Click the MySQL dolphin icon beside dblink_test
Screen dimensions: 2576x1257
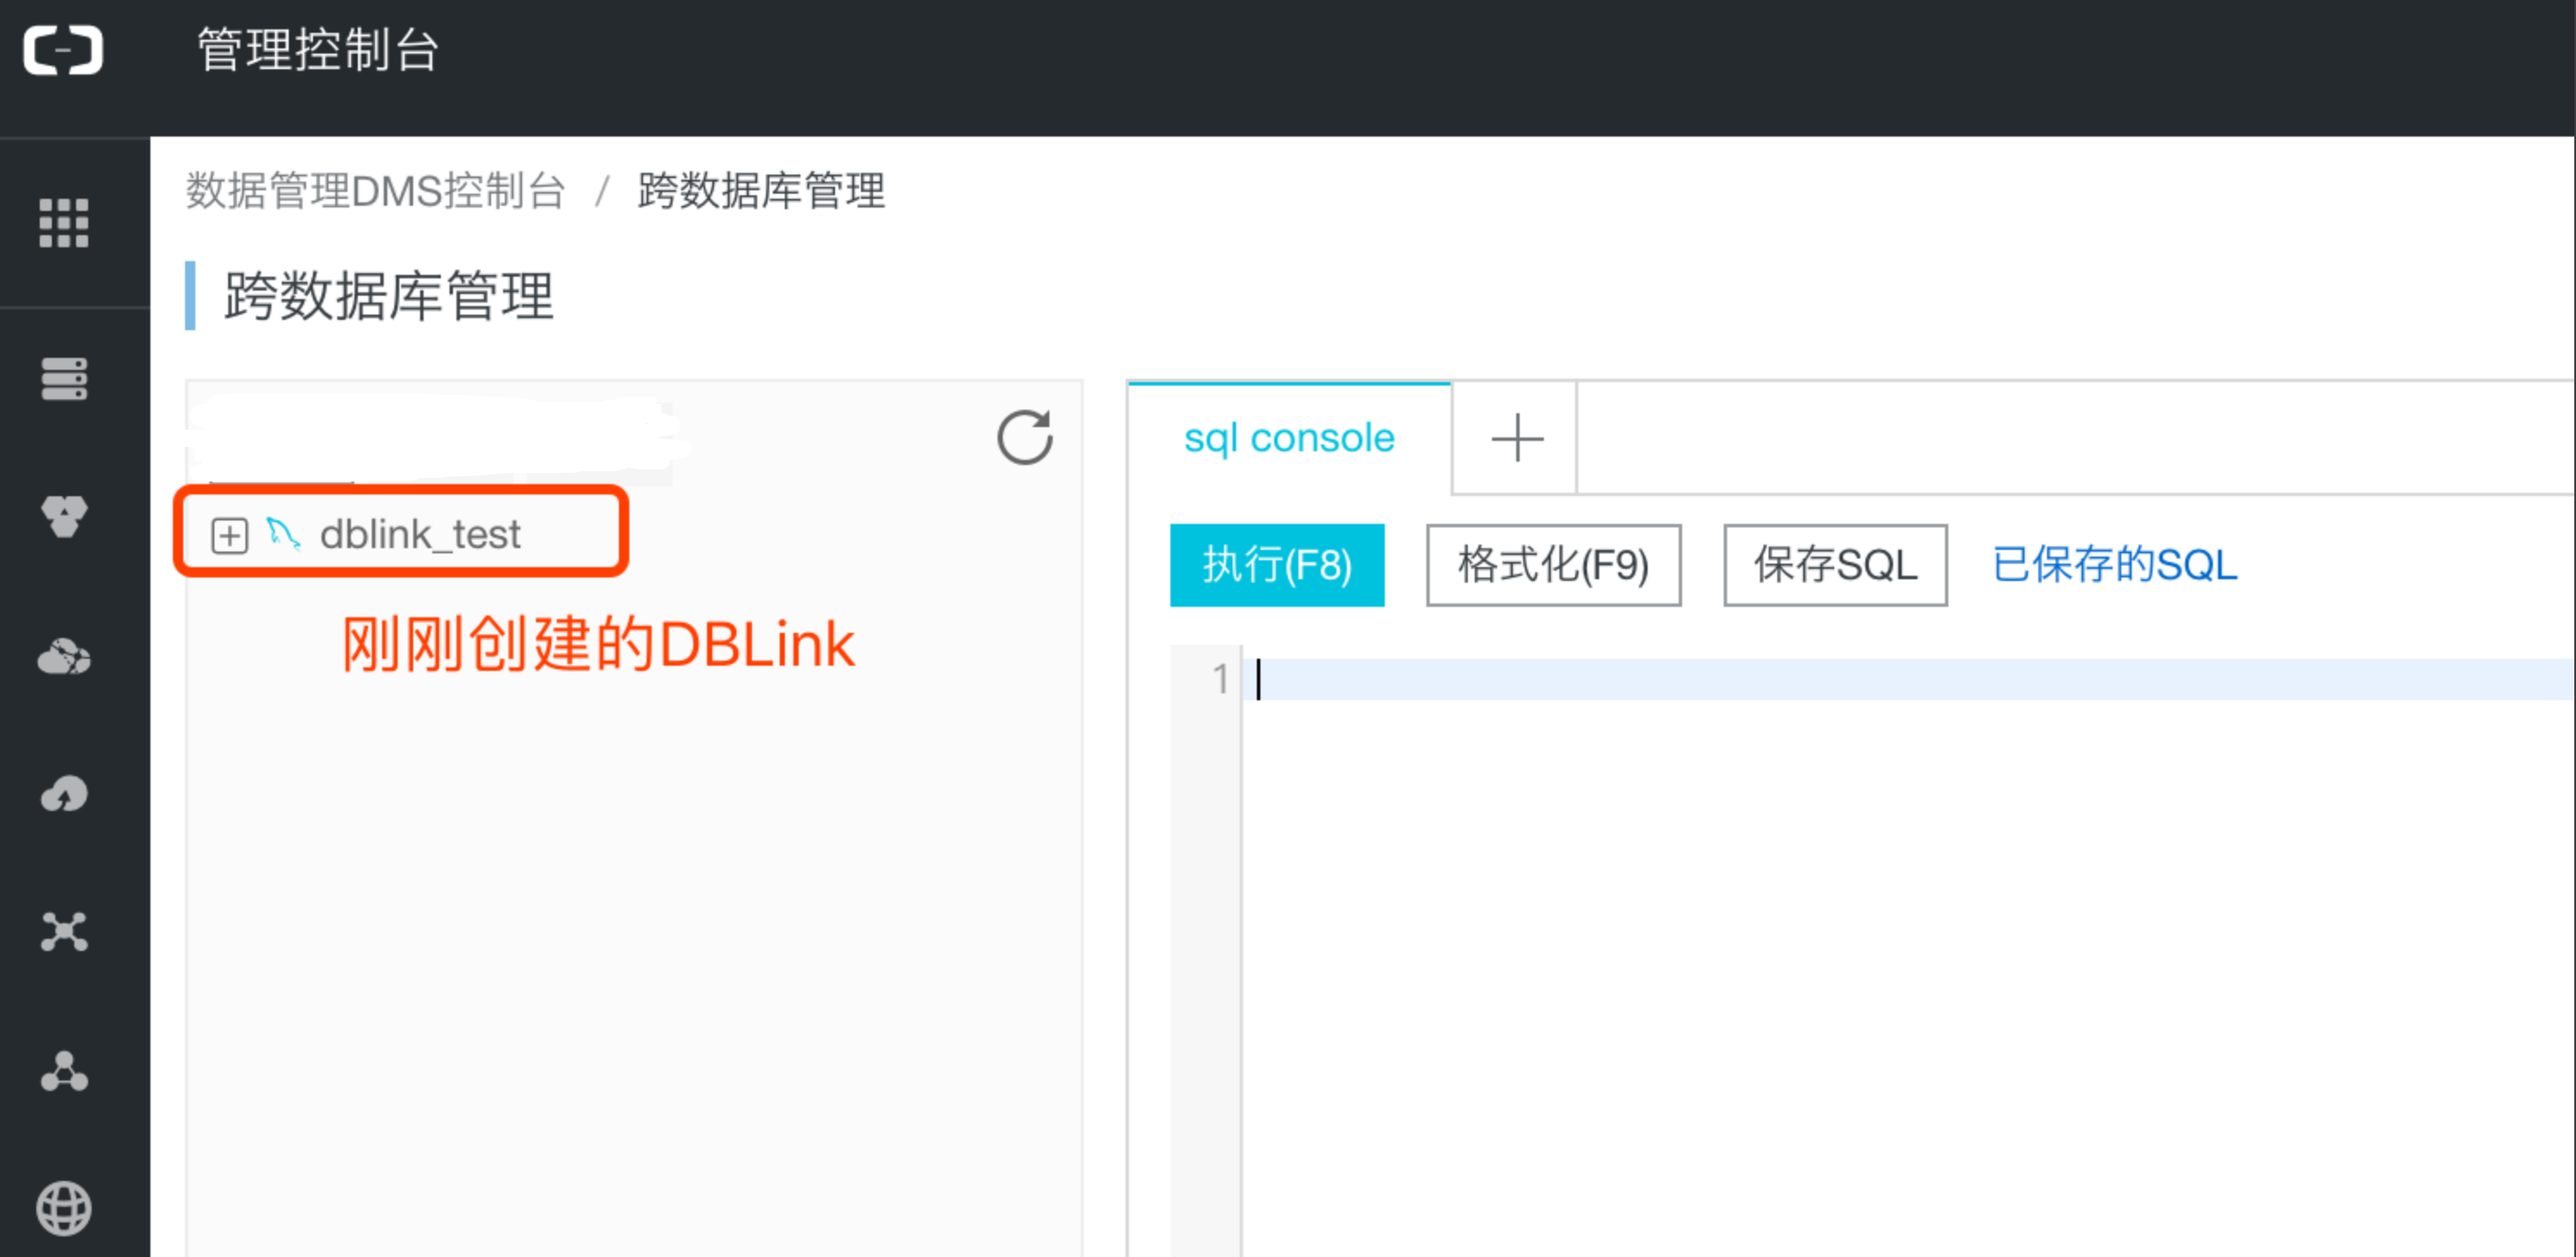click(x=284, y=534)
